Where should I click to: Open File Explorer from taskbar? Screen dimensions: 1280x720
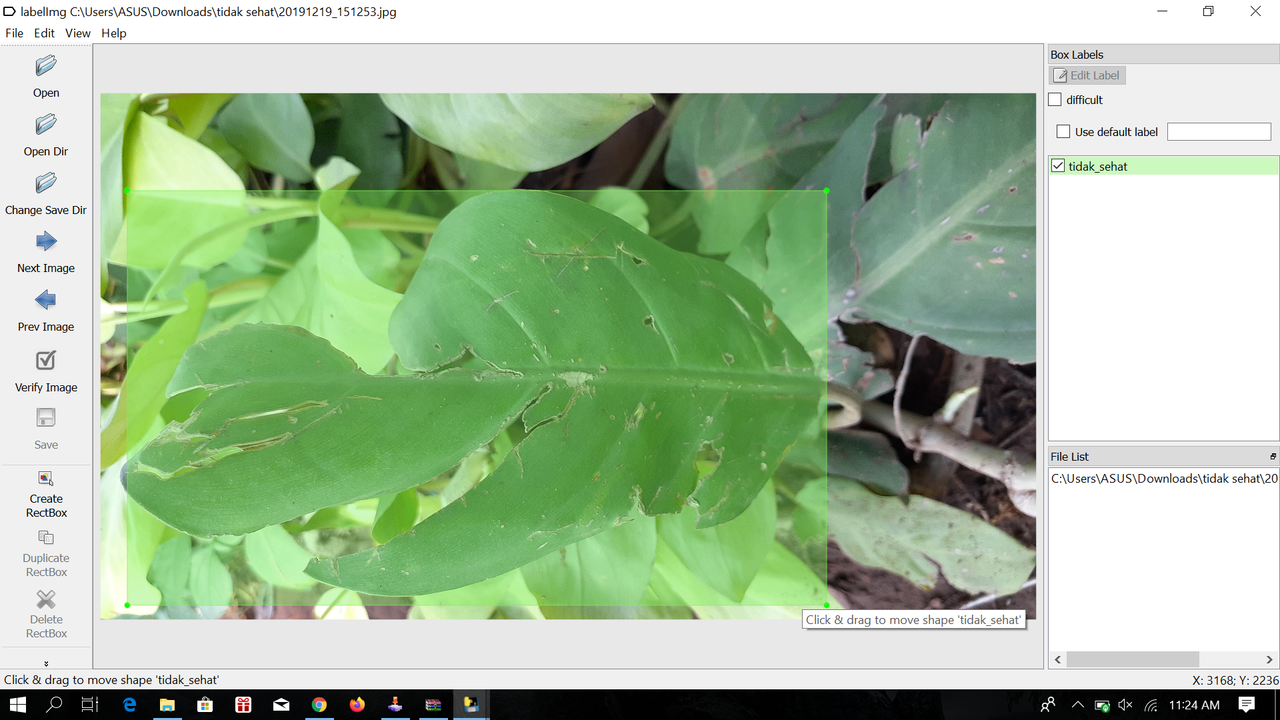(167, 705)
